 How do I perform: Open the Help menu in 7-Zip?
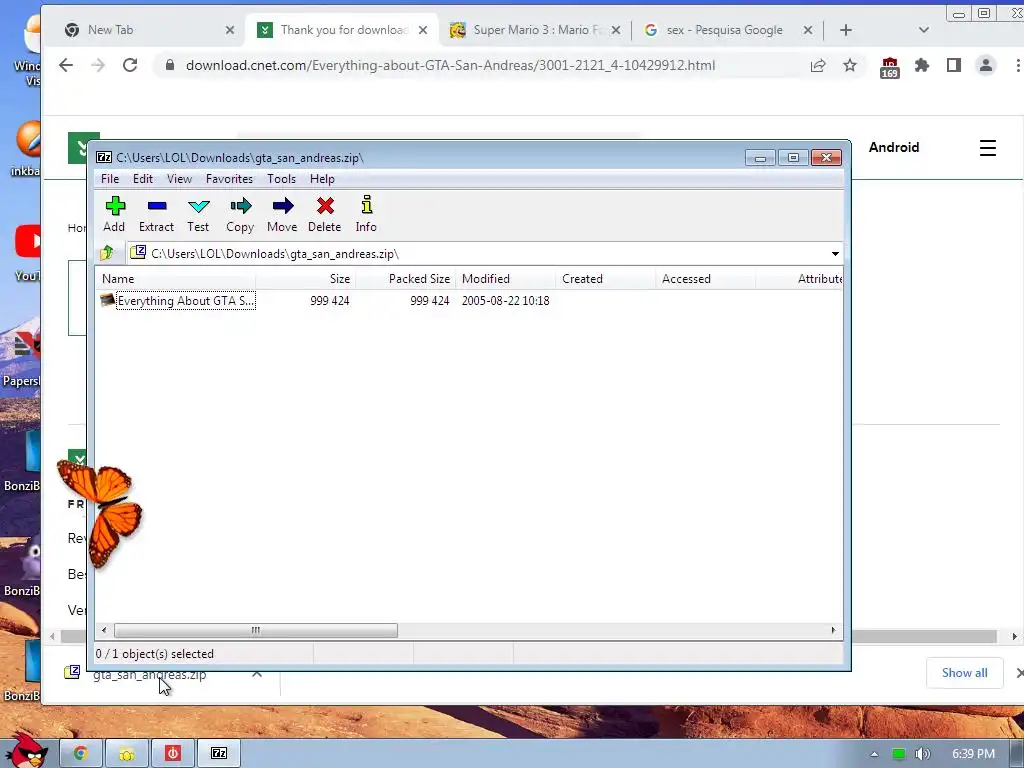322,179
